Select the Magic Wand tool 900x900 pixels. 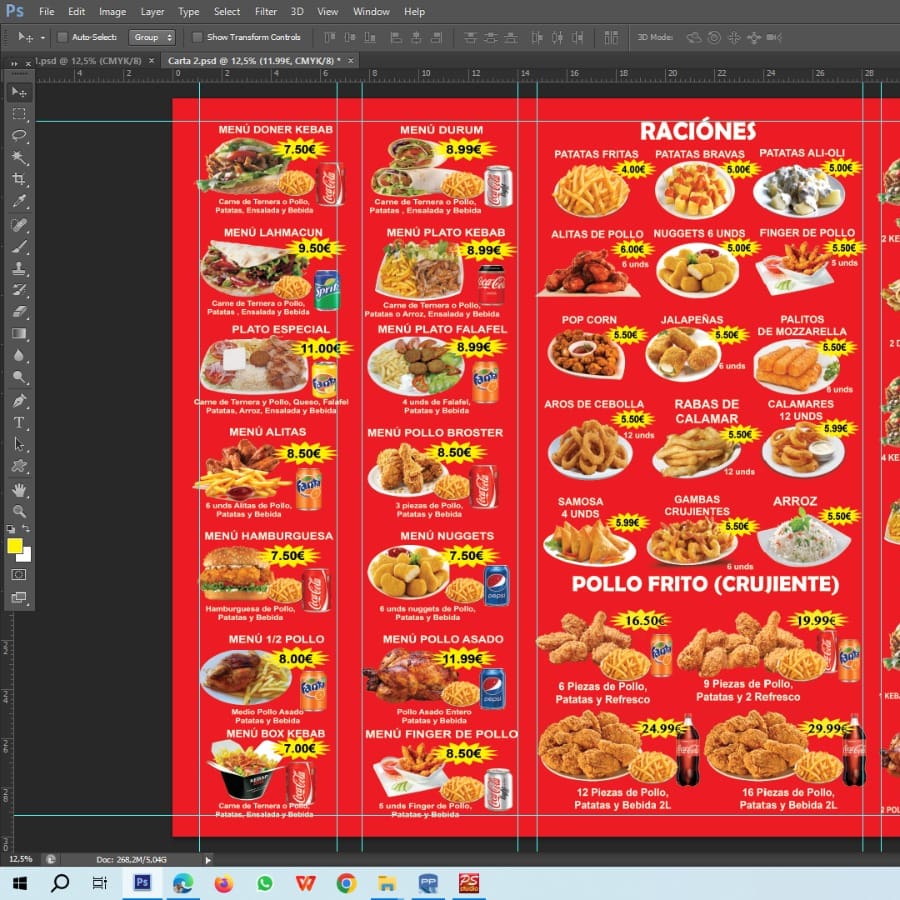click(19, 158)
